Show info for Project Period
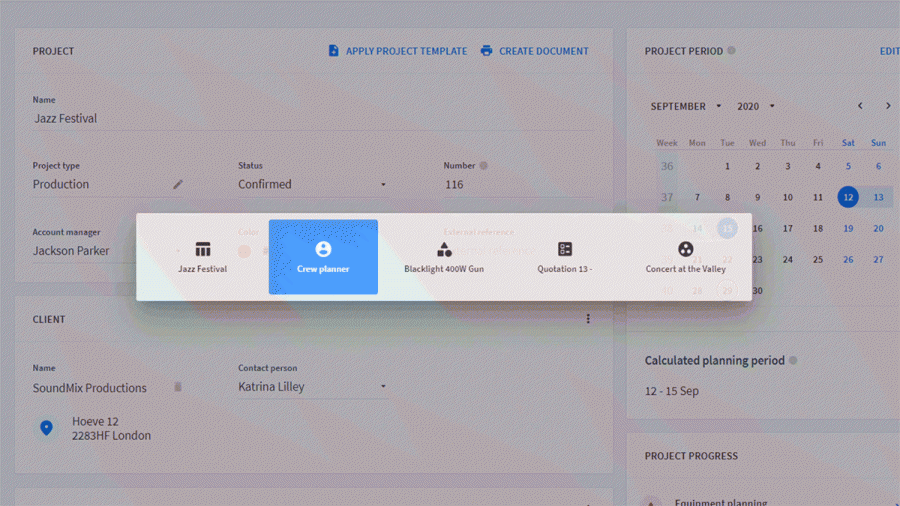900x506 pixels. click(731, 50)
